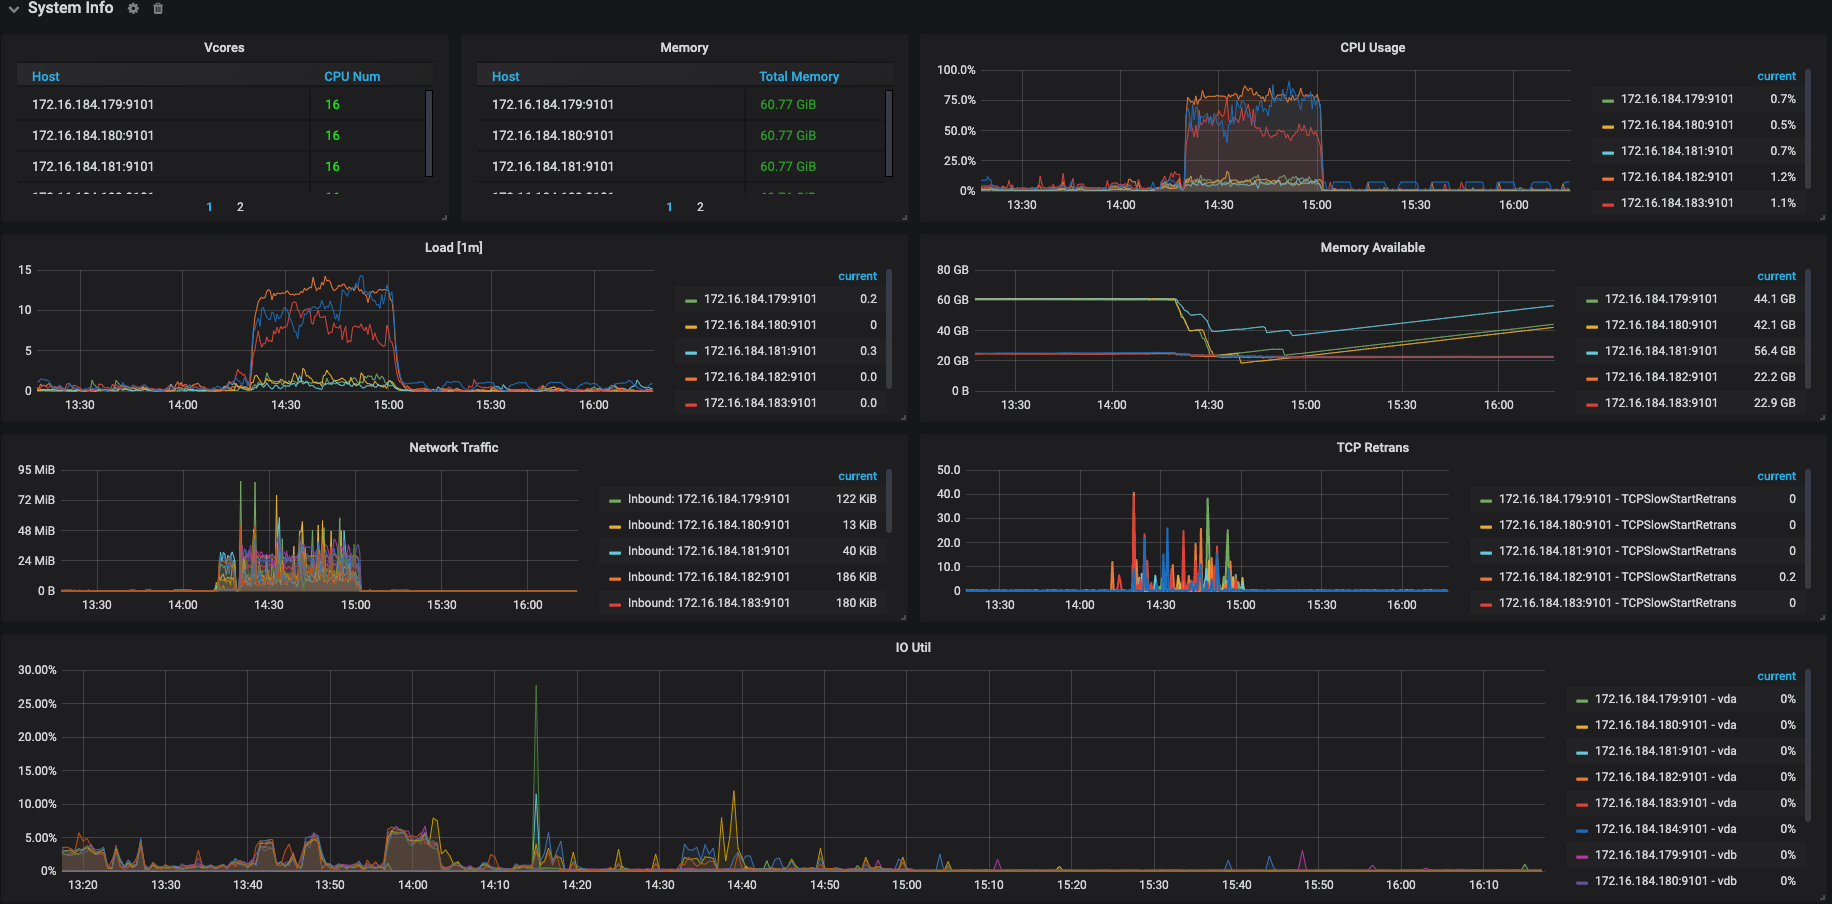Sort Memory table by Total Memory column
The width and height of the screenshot is (1832, 904).
tap(798, 77)
